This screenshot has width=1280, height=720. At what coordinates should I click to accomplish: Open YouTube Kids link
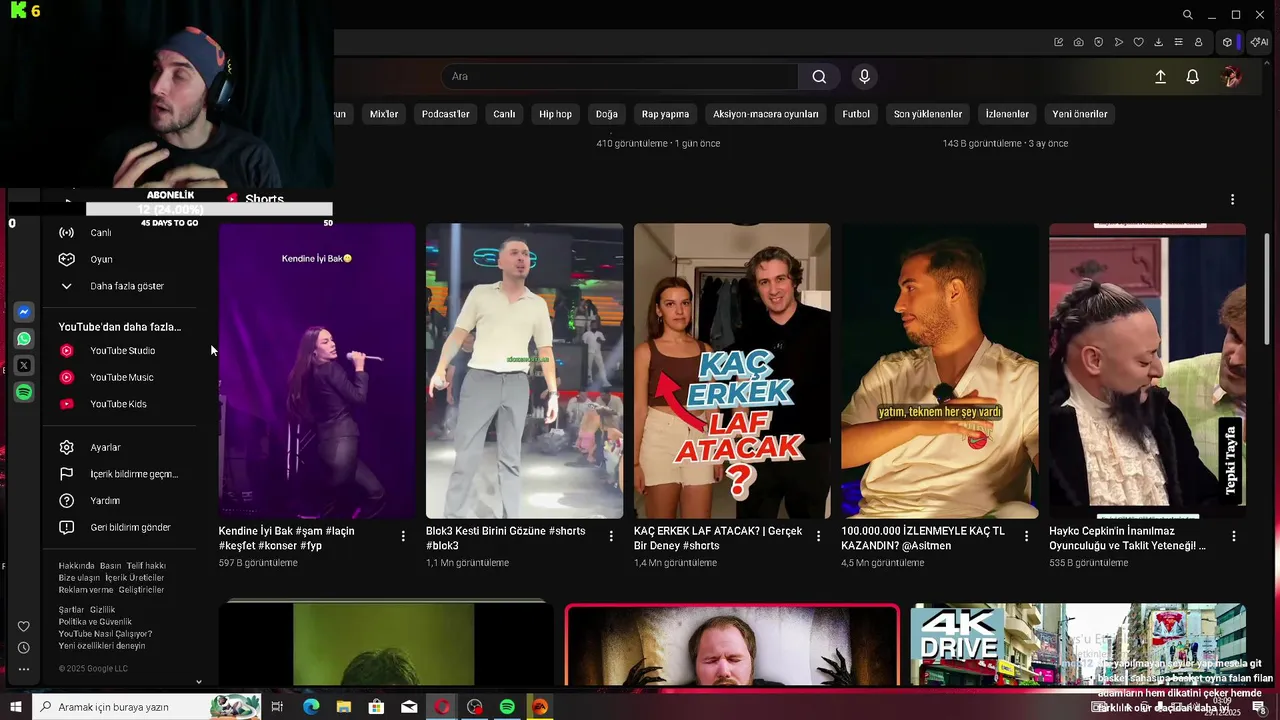pos(120,404)
